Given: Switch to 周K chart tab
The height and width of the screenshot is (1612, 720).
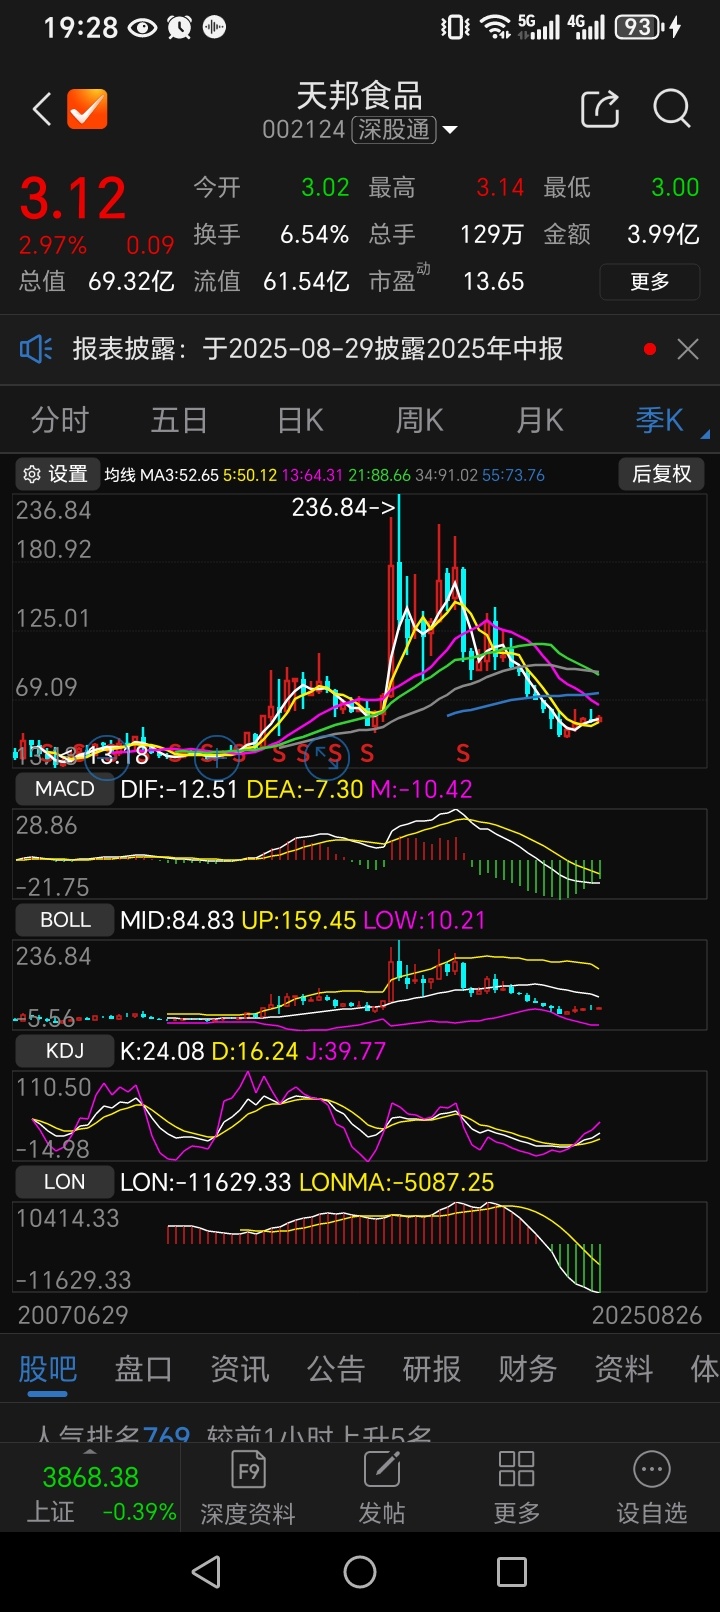Looking at the screenshot, I should [420, 420].
